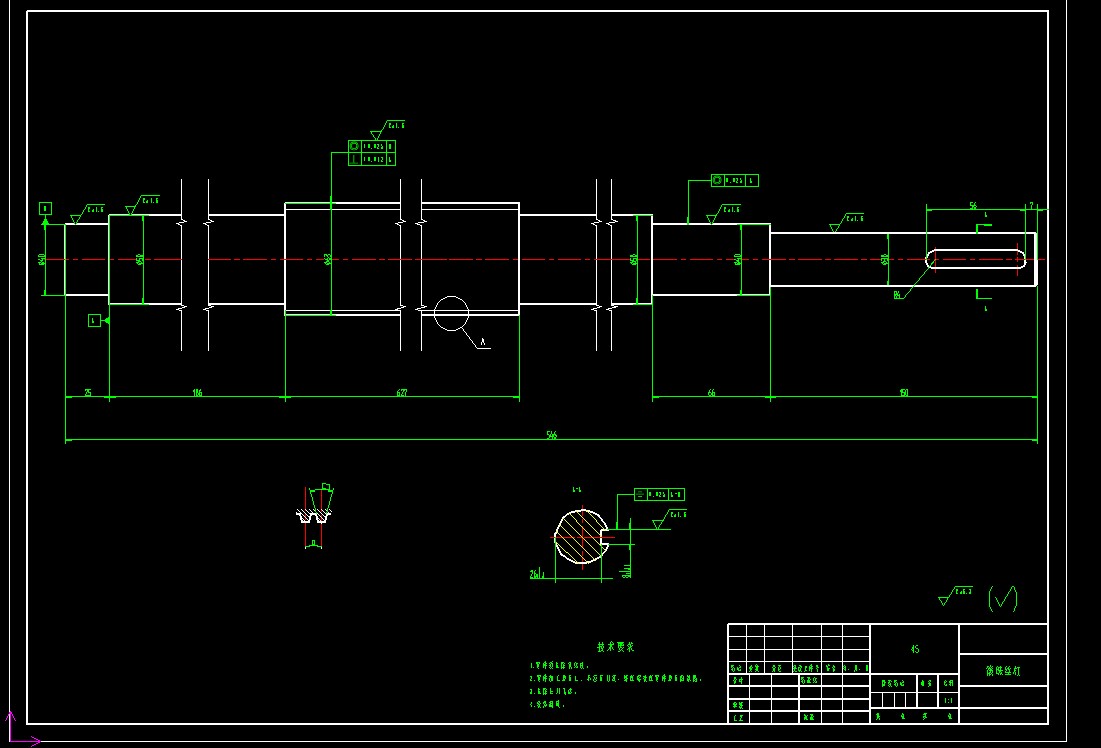Screen dimensions: 1101x748
Task: Pick the detail label A leader text
Action: coord(483,342)
